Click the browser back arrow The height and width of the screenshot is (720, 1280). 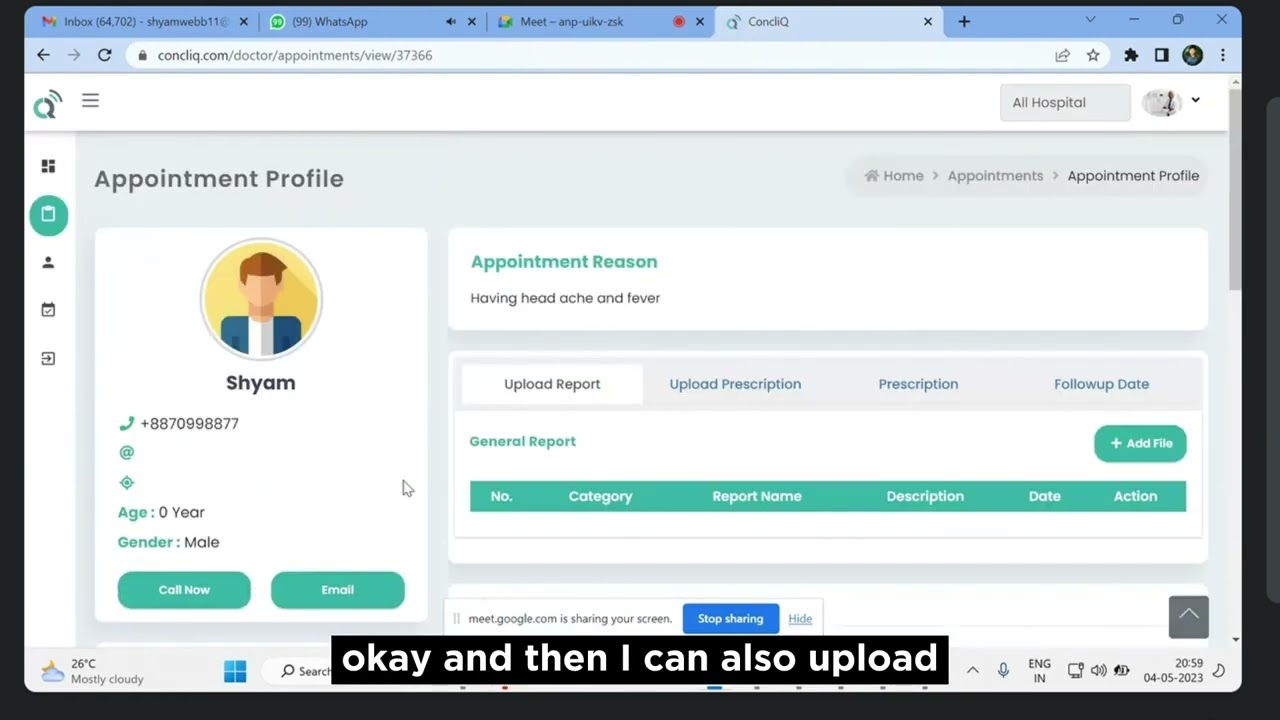[43, 55]
